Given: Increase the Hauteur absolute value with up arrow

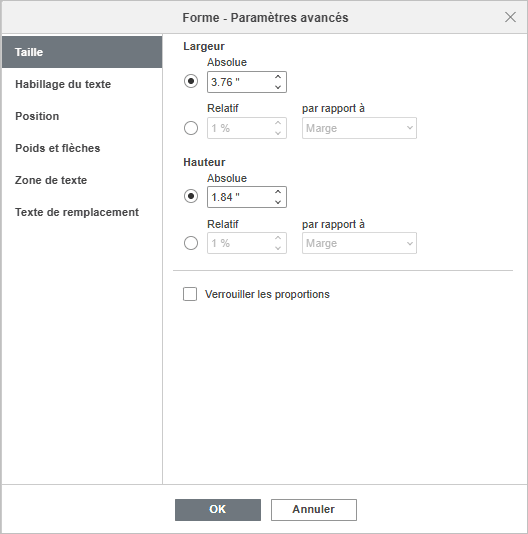Looking at the screenshot, I should click(x=278, y=192).
